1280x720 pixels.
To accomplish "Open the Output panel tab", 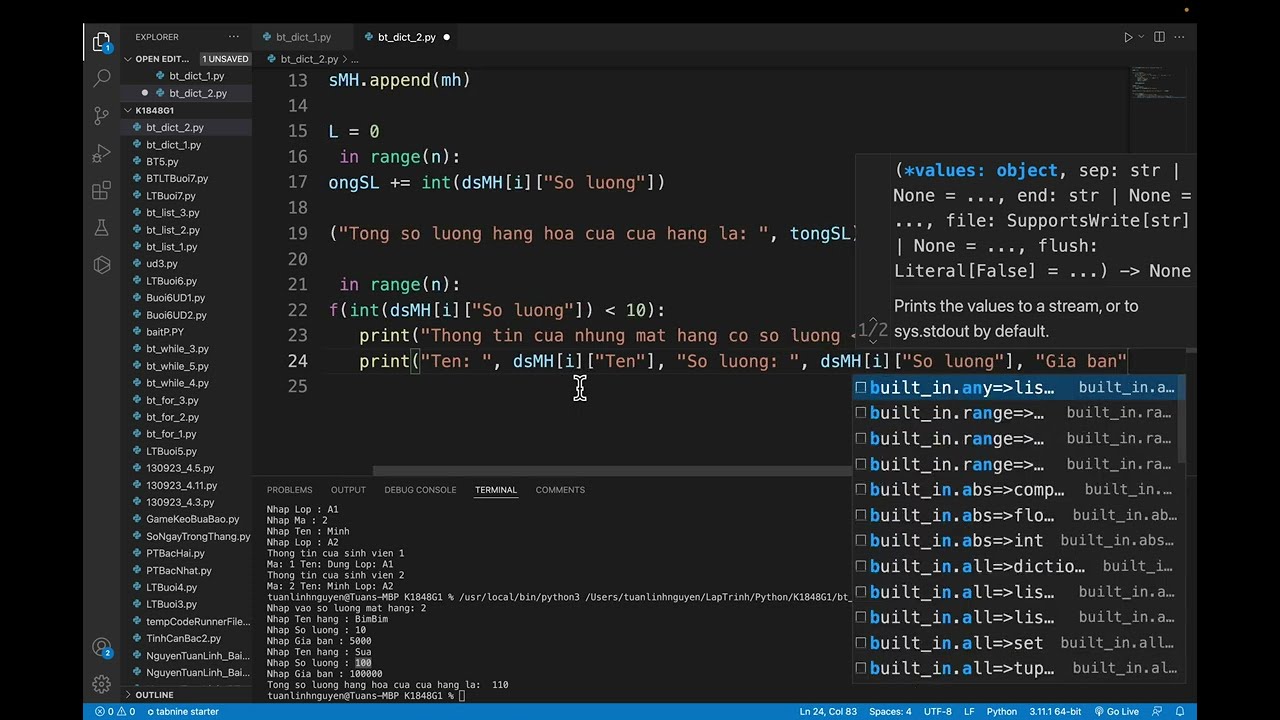I will [348, 490].
